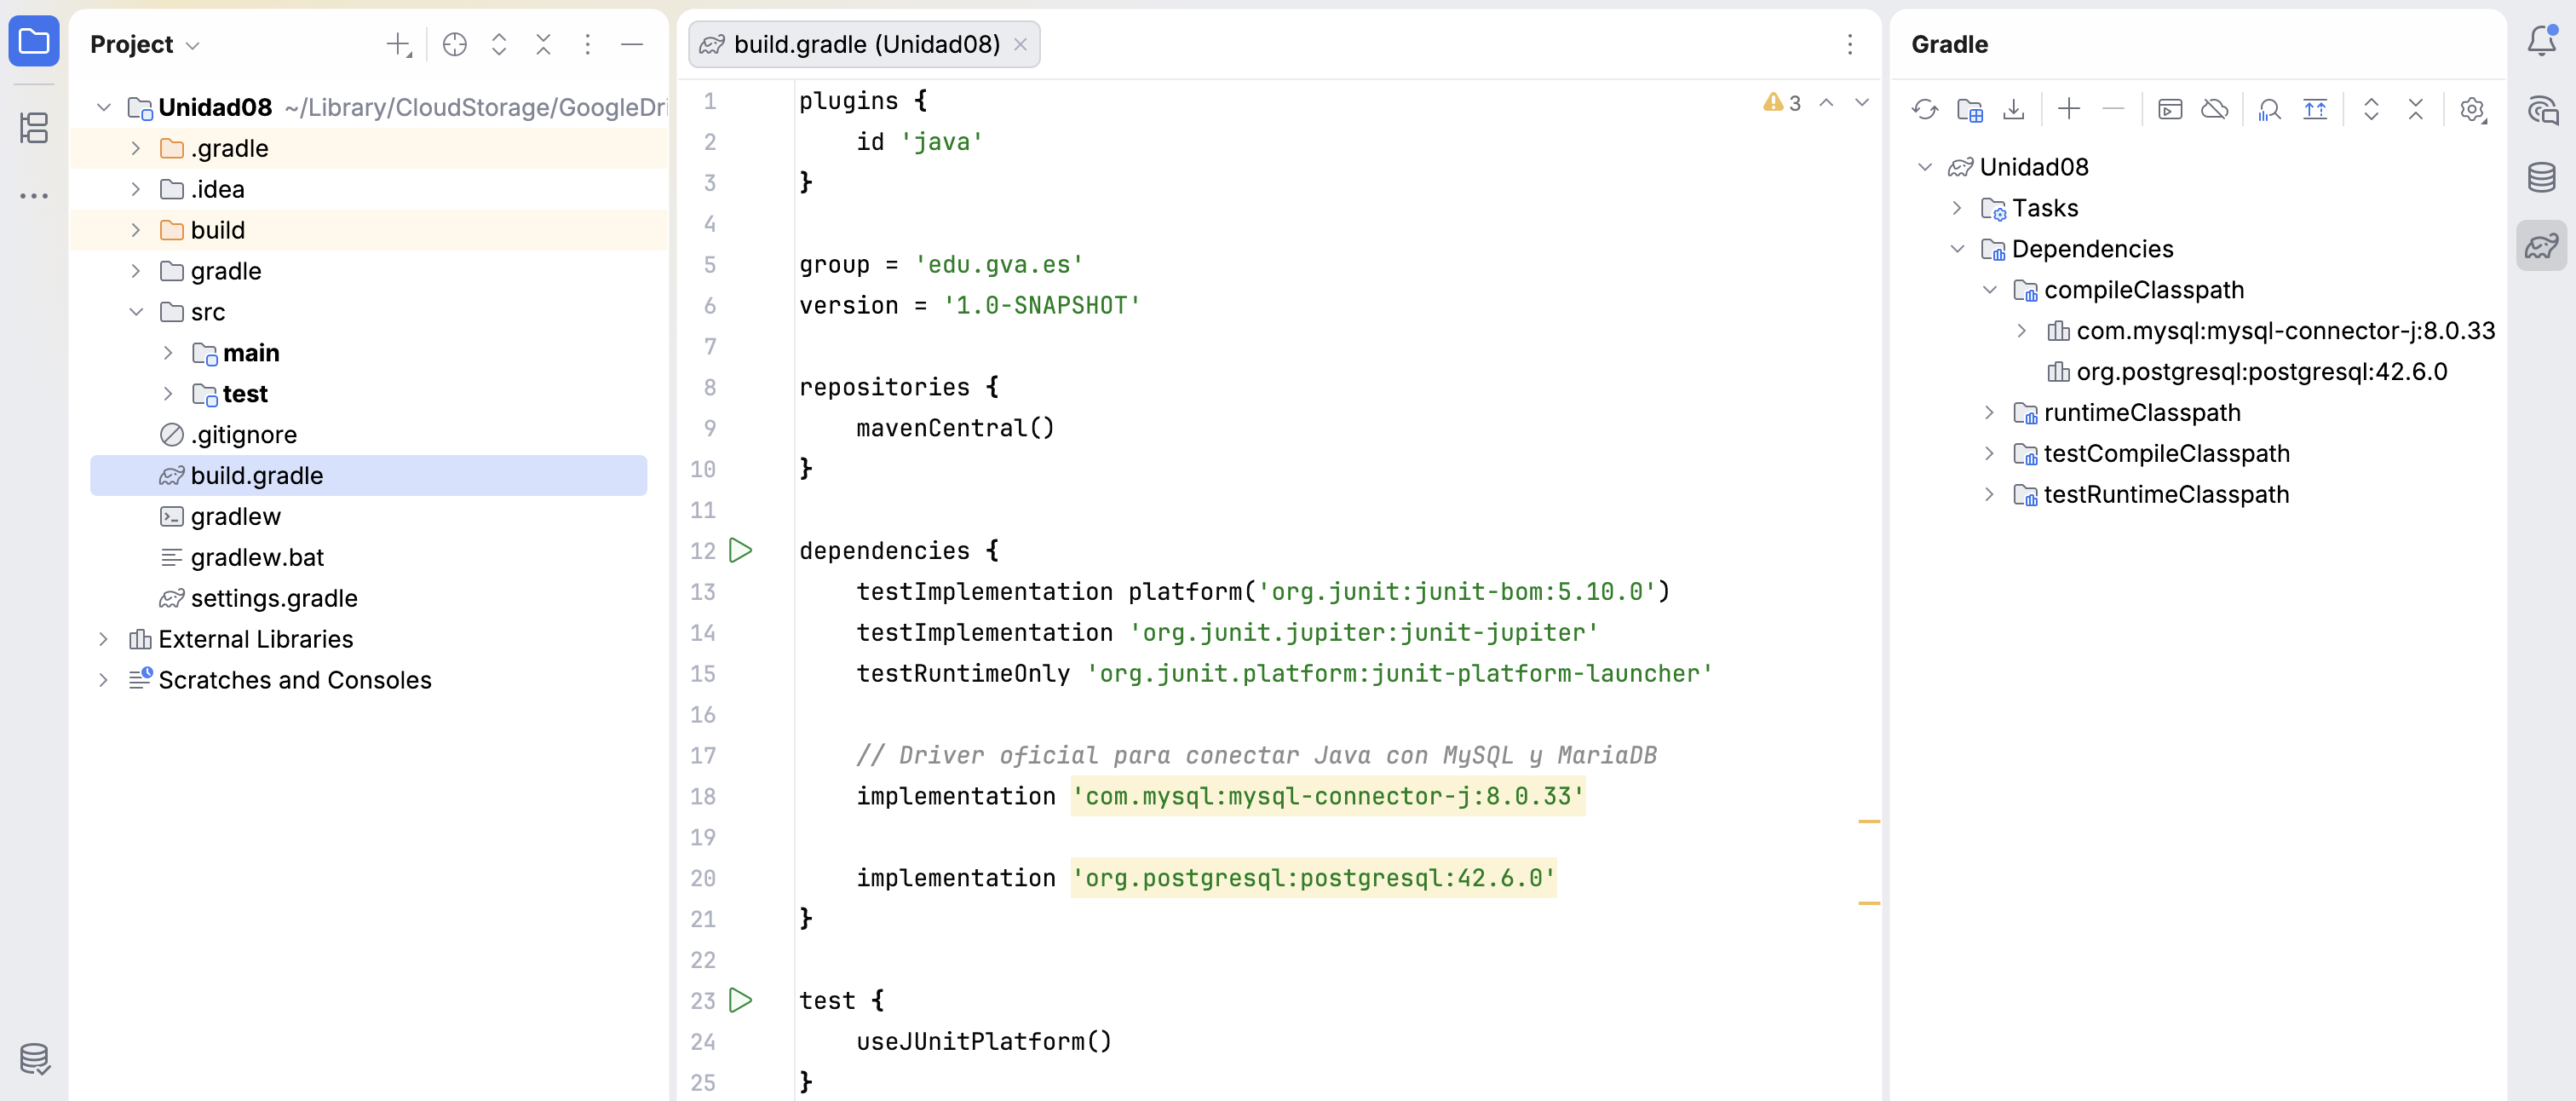The image size is (2576, 1101).
Task: Collapse the src folder
Action: (136, 312)
